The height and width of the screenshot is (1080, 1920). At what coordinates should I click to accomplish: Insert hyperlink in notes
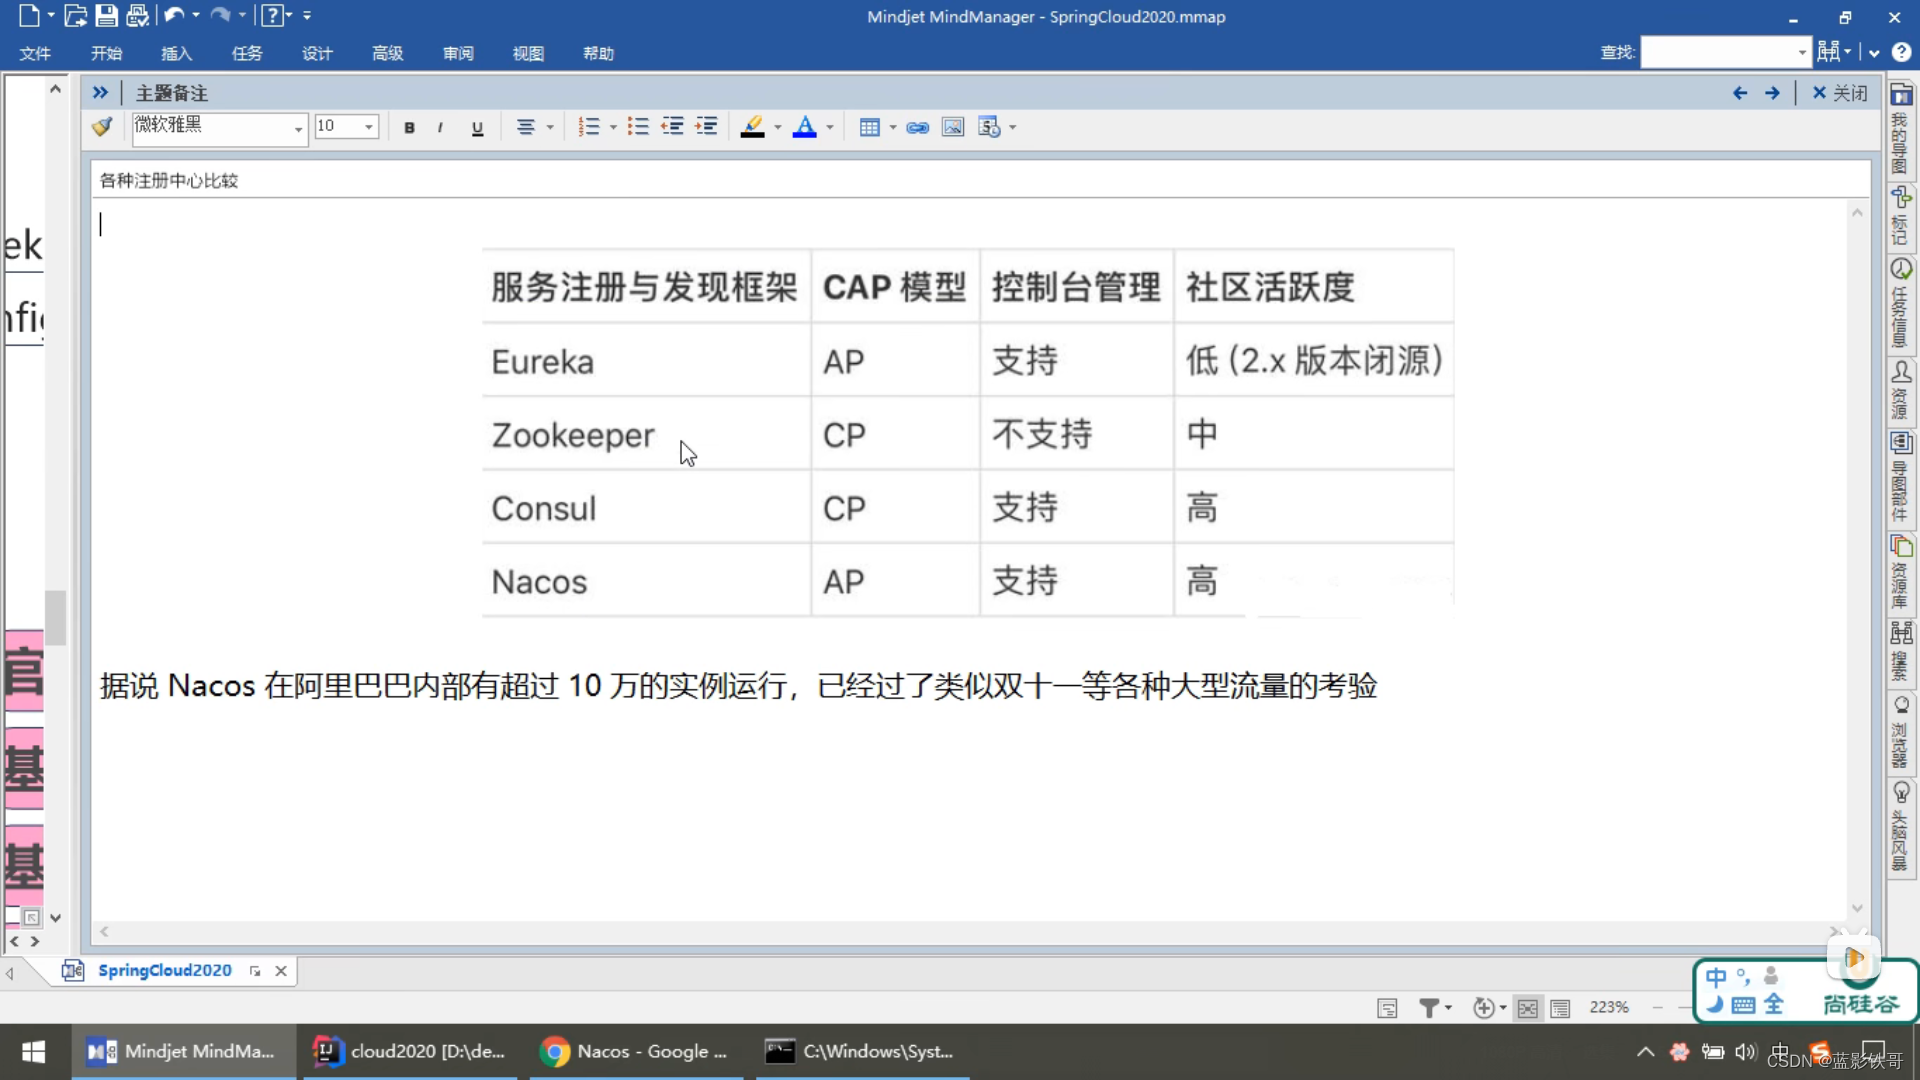[x=917, y=127]
